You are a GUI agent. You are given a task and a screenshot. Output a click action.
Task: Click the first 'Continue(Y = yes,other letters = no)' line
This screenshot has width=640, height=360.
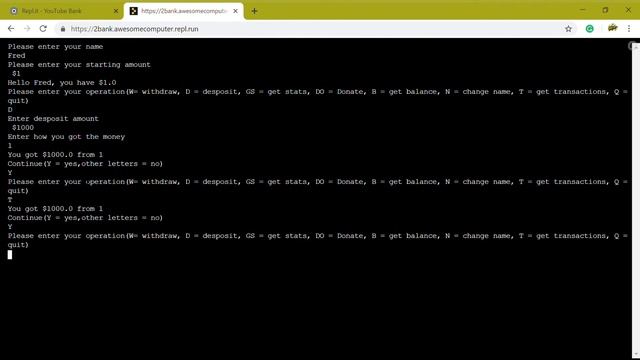pyautogui.click(x=85, y=164)
